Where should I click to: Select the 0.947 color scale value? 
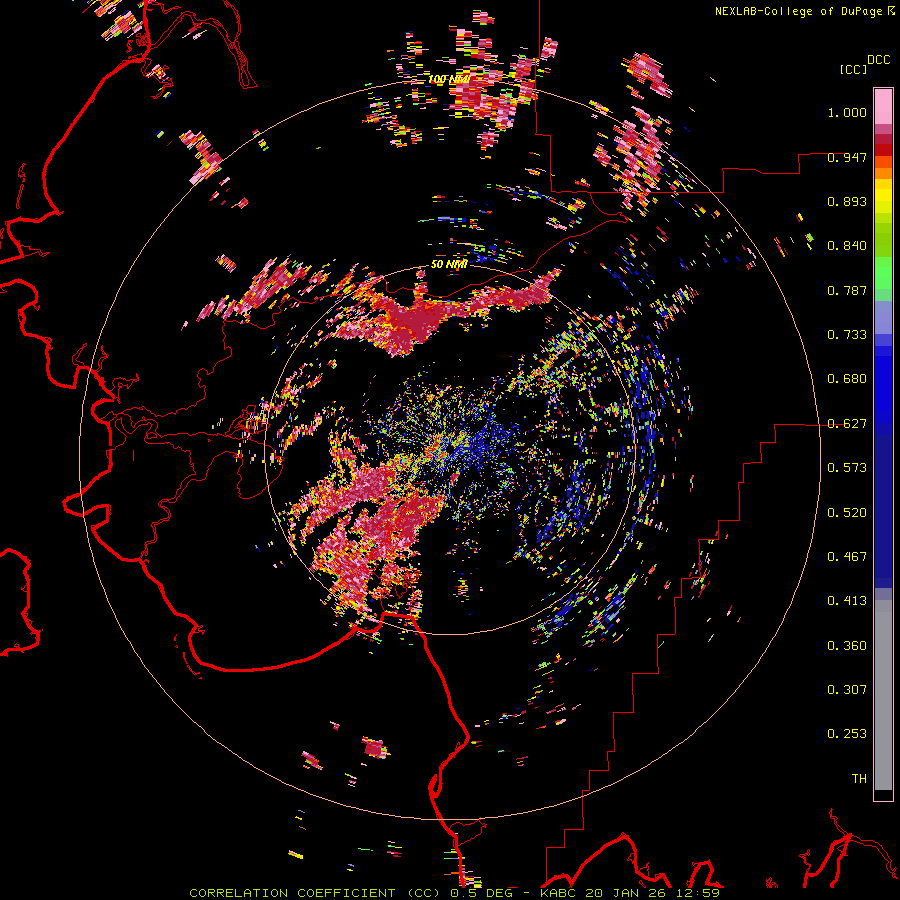(847, 157)
